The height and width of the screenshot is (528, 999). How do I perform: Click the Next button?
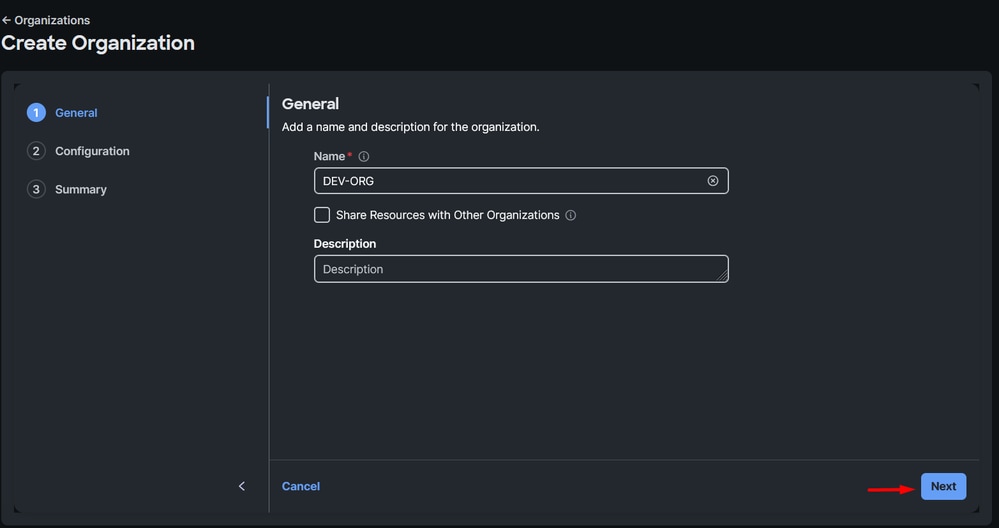(943, 486)
